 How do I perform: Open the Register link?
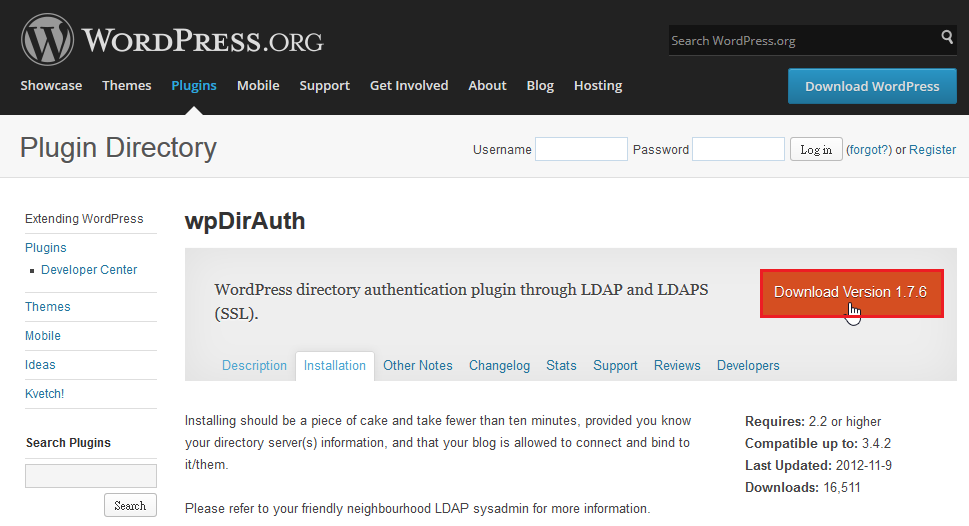(x=933, y=150)
